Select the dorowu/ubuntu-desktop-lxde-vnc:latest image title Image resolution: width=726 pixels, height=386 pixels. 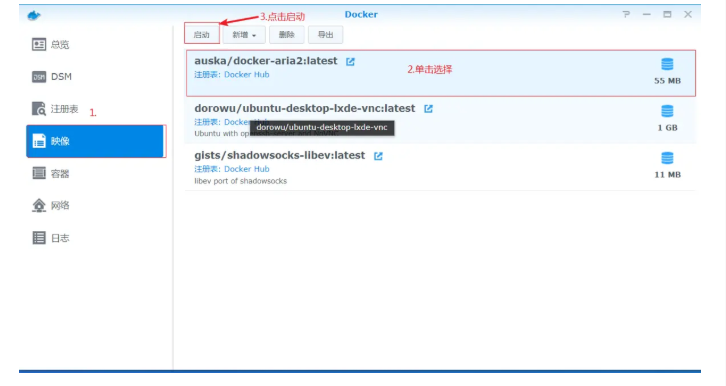click(305, 108)
